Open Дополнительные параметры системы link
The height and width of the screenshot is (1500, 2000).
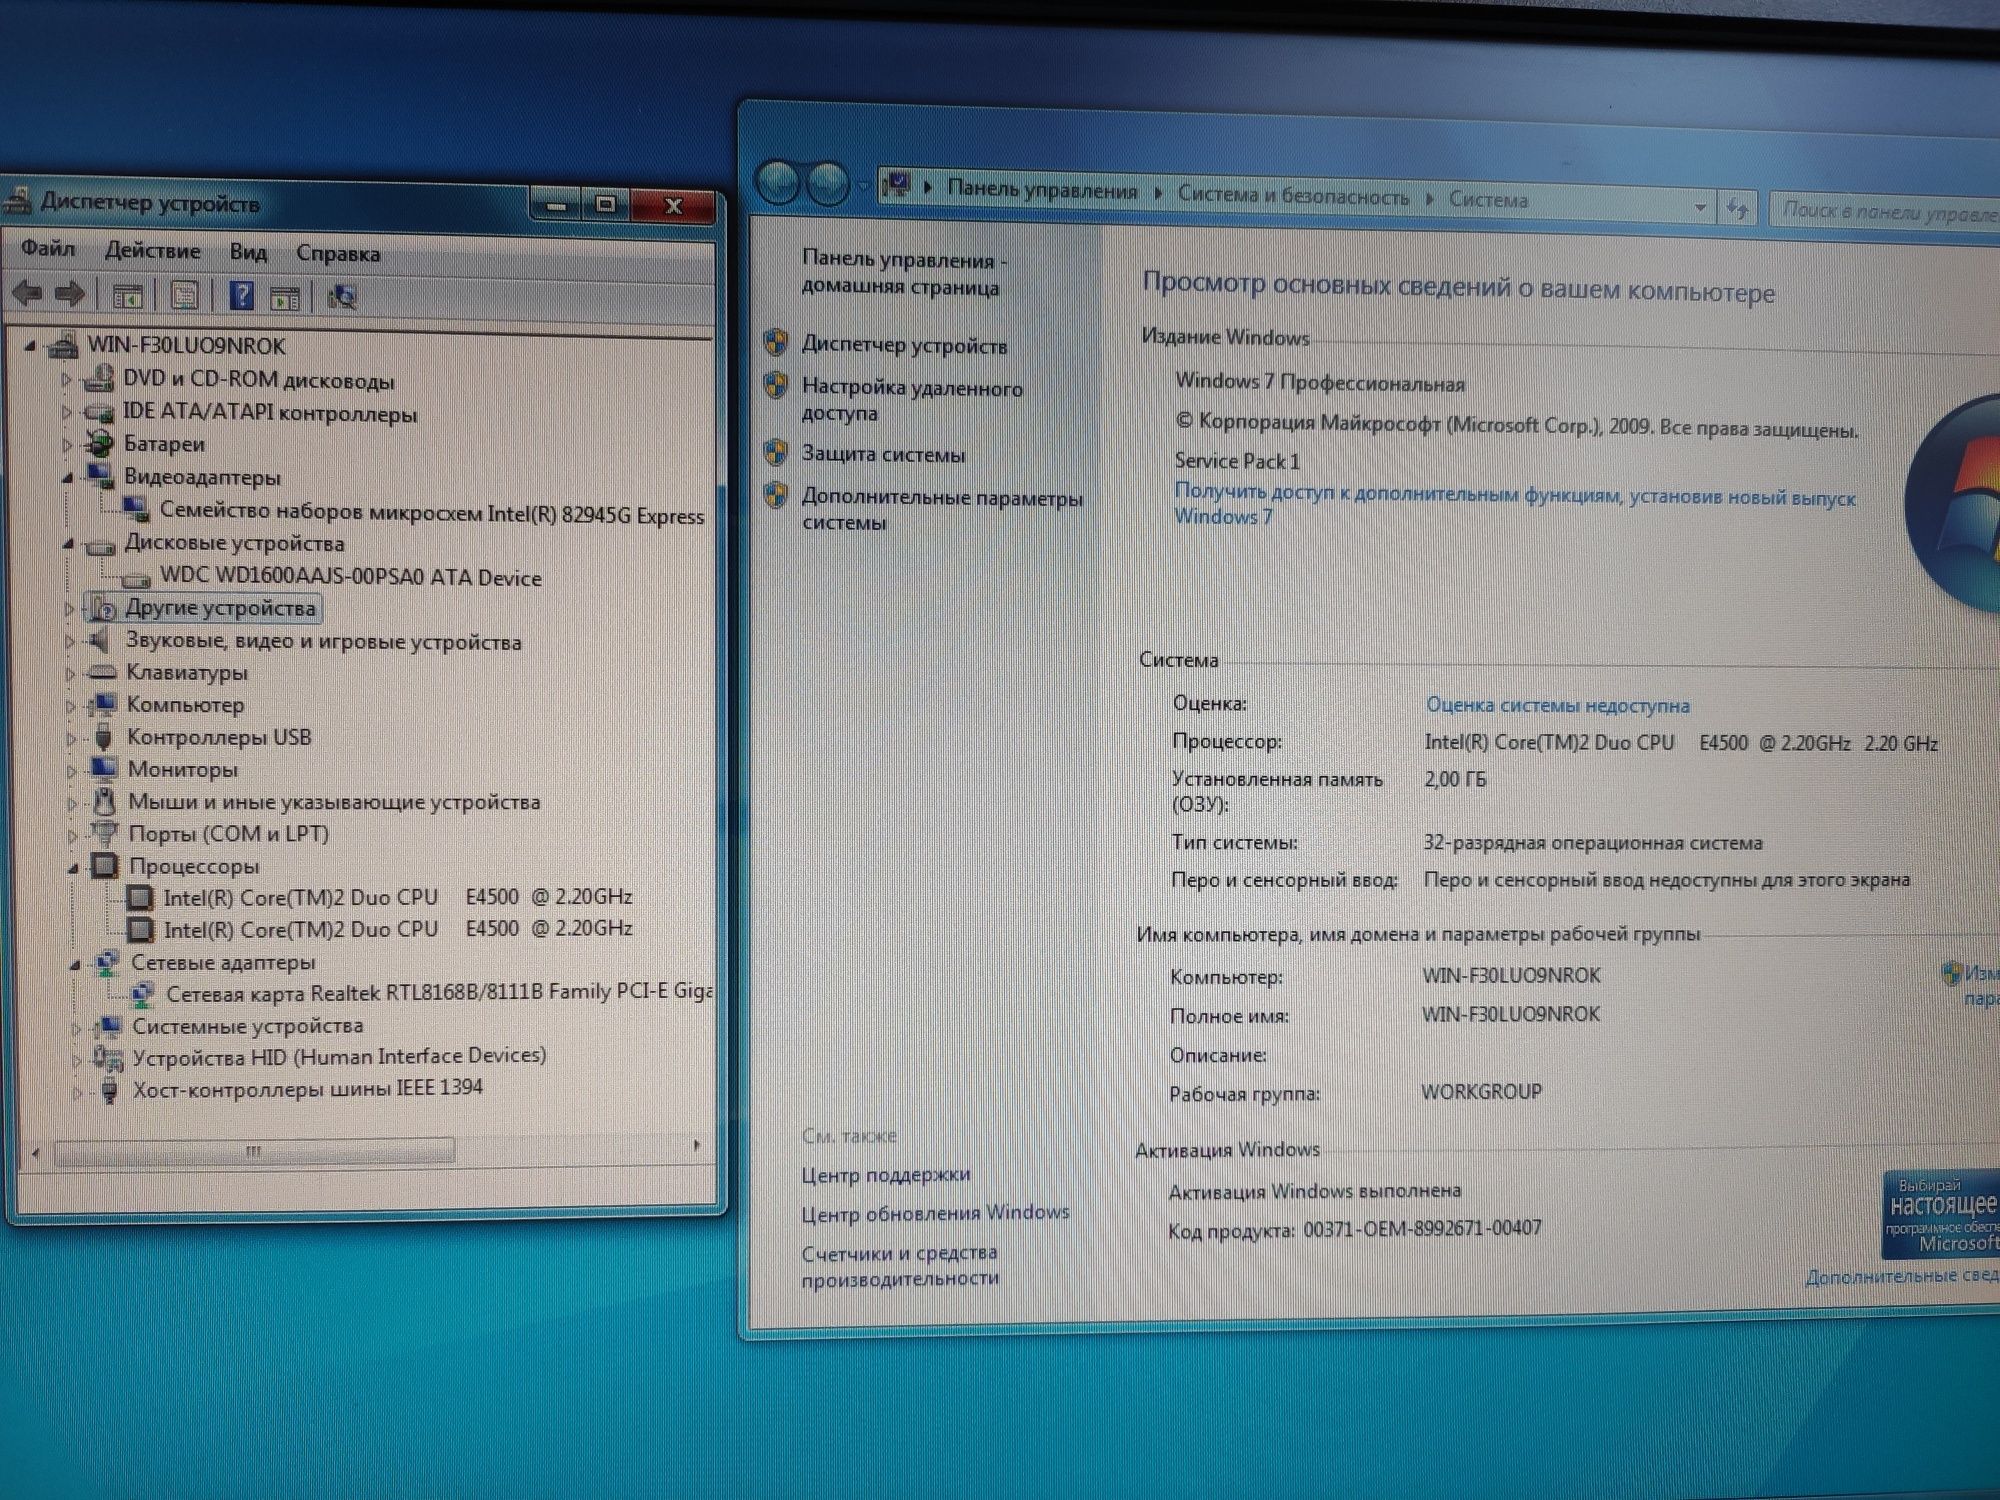[x=942, y=510]
